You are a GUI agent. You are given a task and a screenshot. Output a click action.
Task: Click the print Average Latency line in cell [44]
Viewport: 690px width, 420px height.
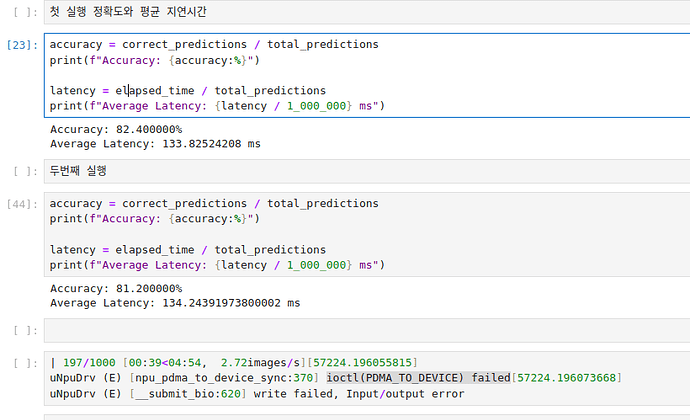[x=217, y=265]
